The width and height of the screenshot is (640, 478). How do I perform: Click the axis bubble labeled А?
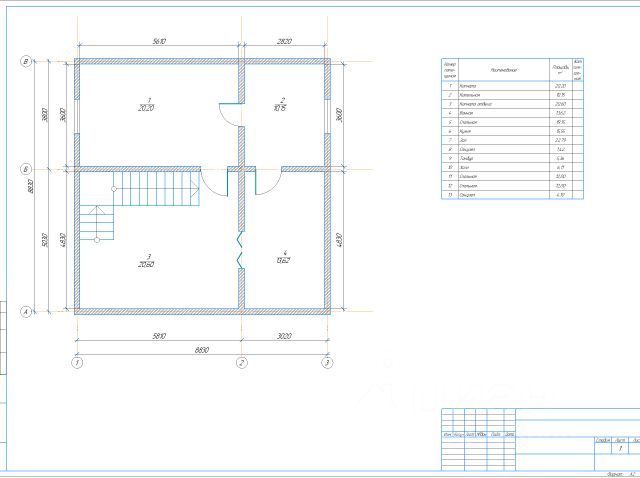point(26,311)
